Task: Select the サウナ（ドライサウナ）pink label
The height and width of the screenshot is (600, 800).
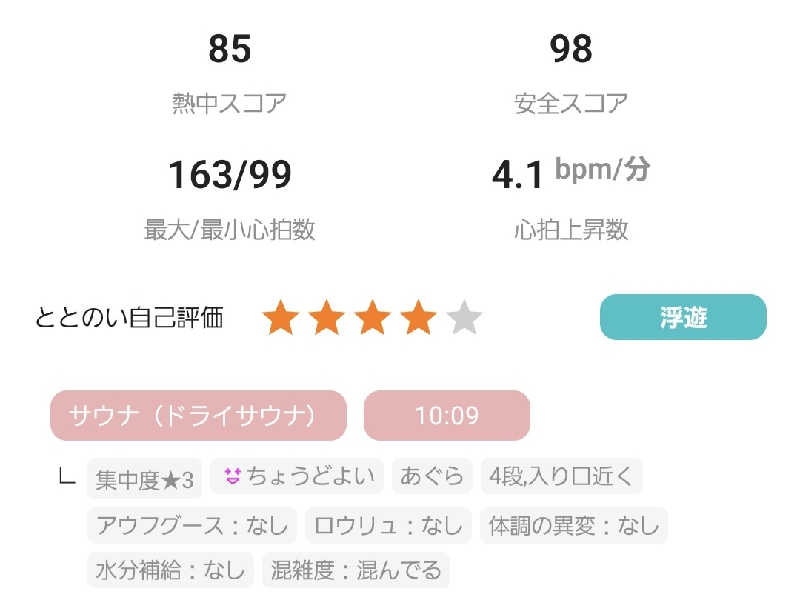Action: click(198, 415)
